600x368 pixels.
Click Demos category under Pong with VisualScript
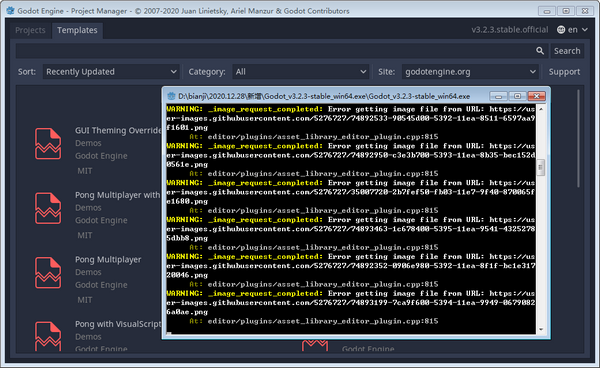tap(88, 337)
